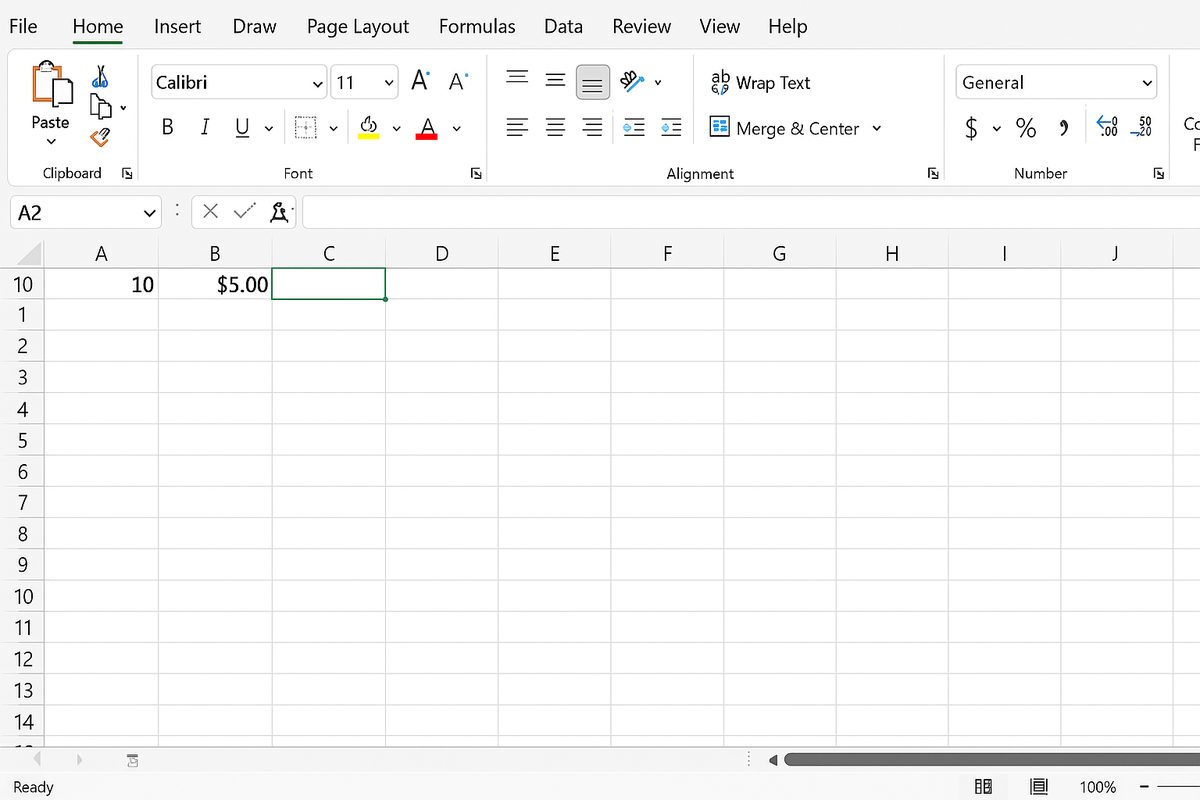Toggle Bold formatting
1200x800 pixels.
[x=167, y=127]
